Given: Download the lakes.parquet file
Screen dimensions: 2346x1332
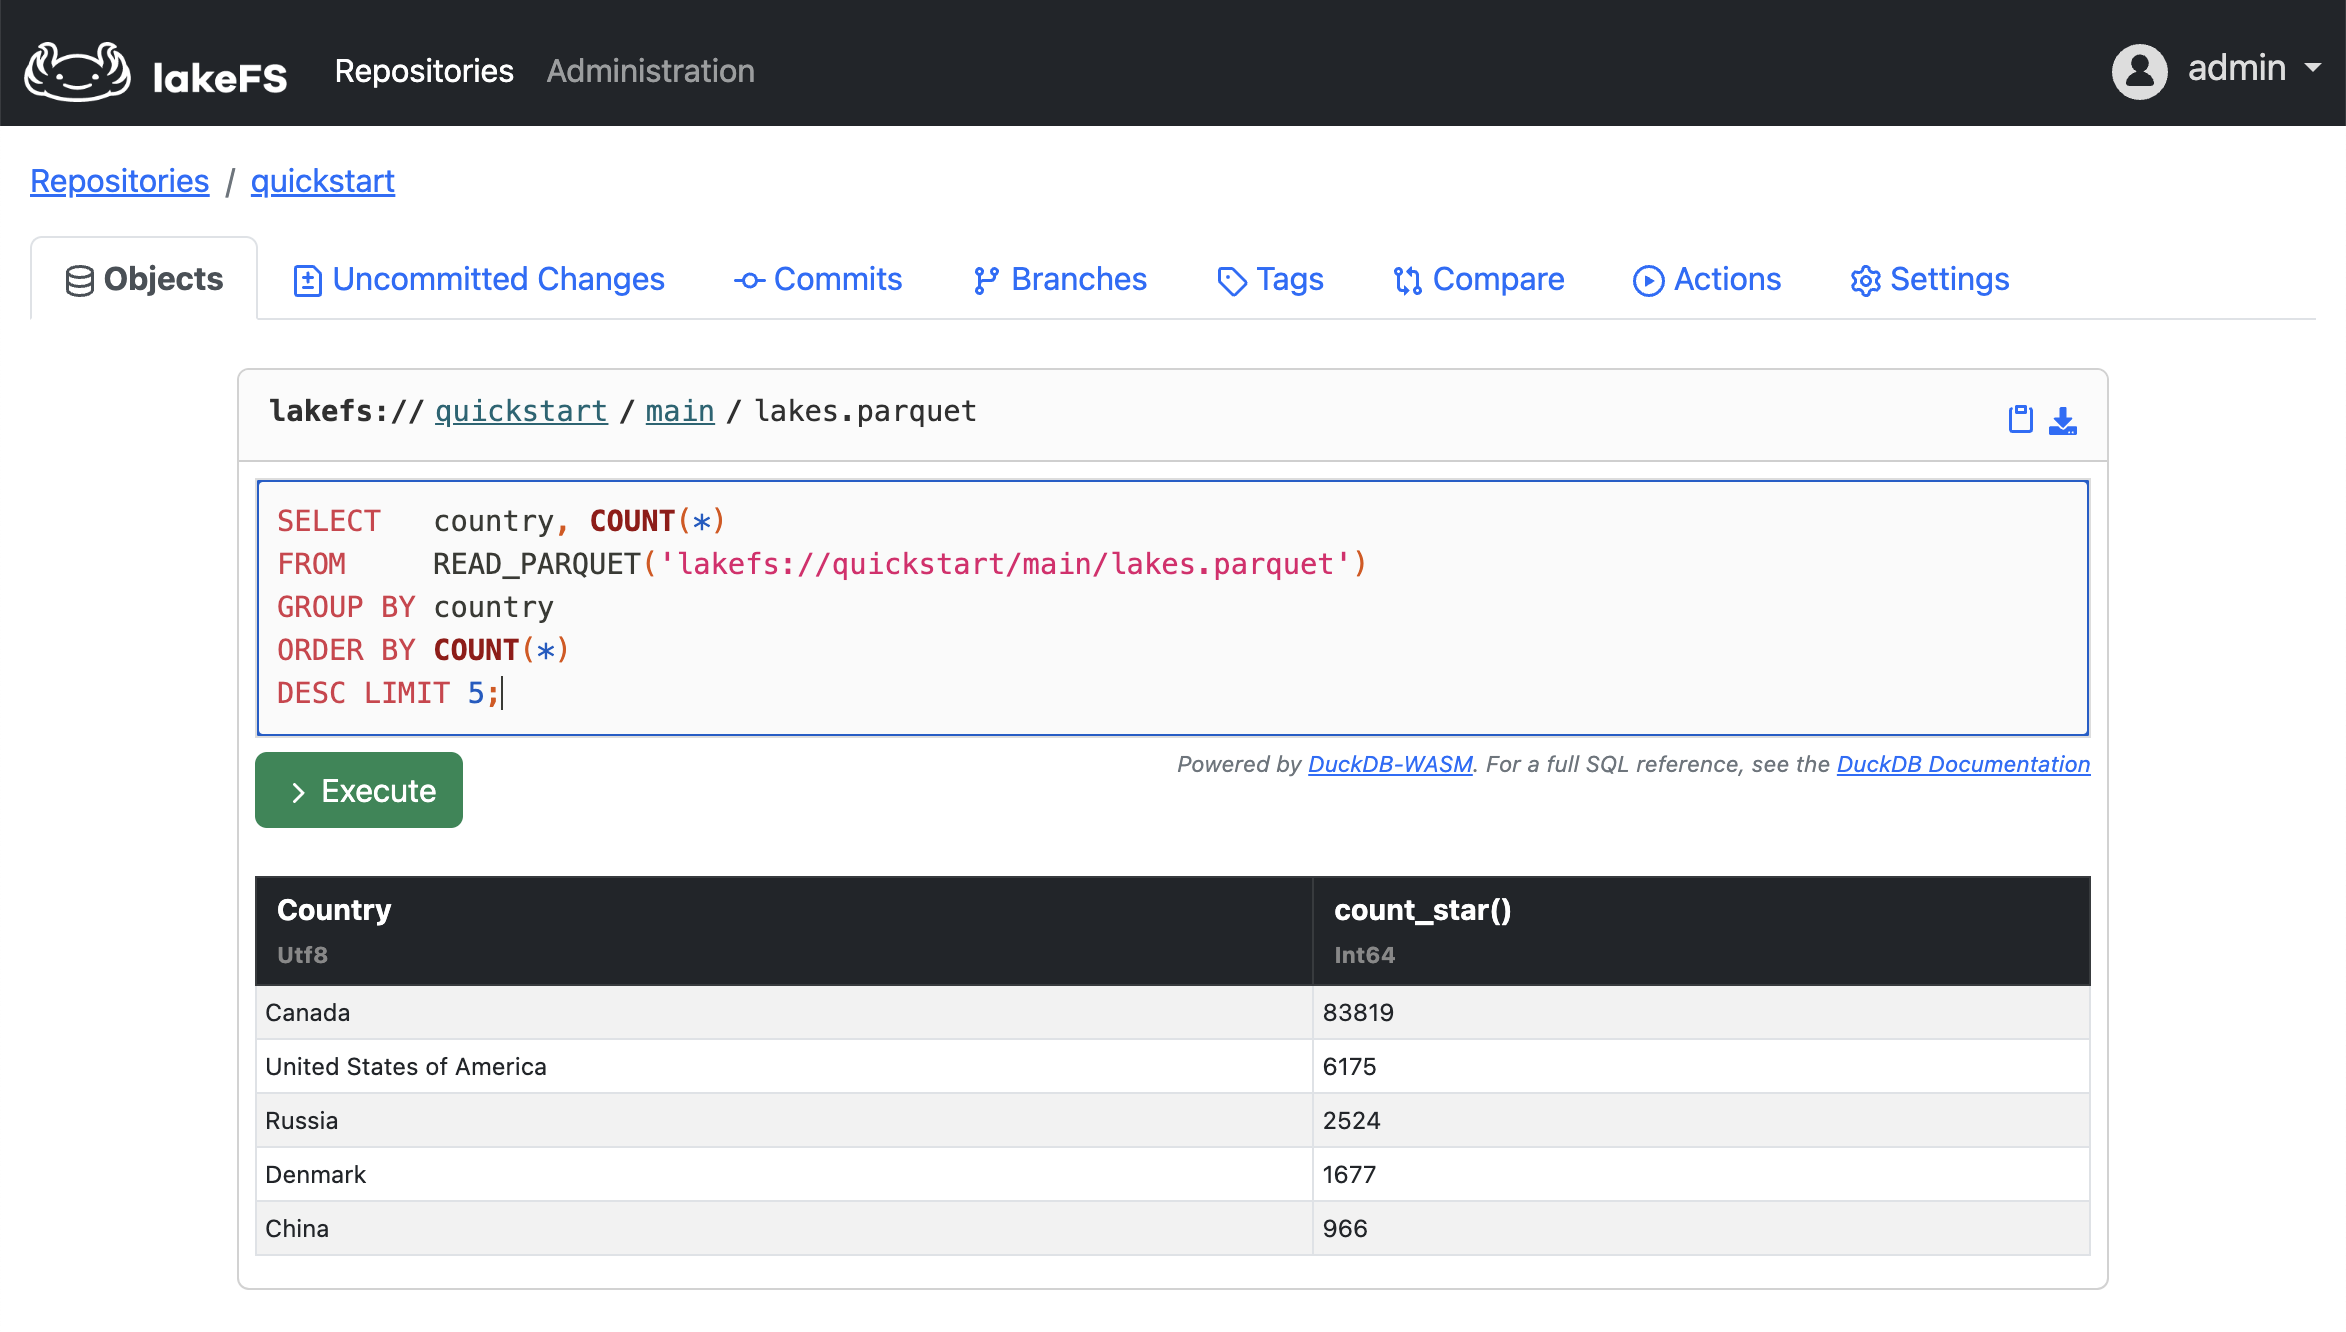Looking at the screenshot, I should 2063,420.
